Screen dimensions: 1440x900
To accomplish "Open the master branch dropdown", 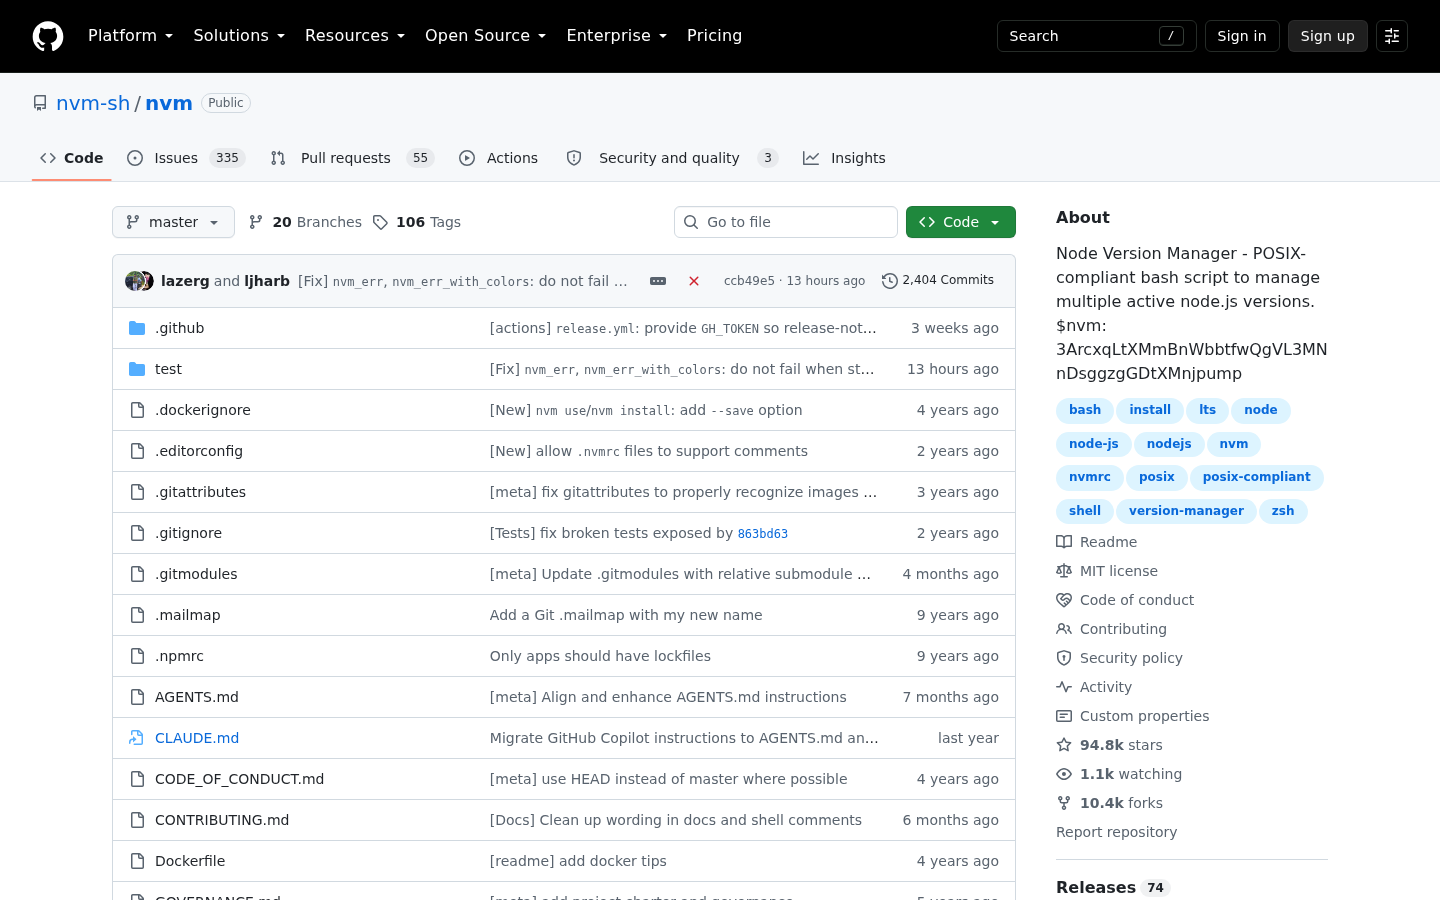I will (173, 222).
